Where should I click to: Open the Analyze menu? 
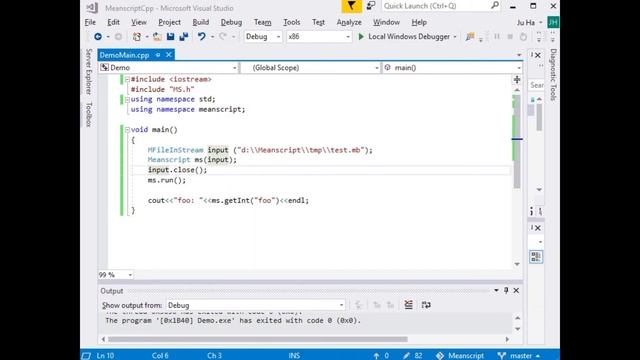coord(349,22)
